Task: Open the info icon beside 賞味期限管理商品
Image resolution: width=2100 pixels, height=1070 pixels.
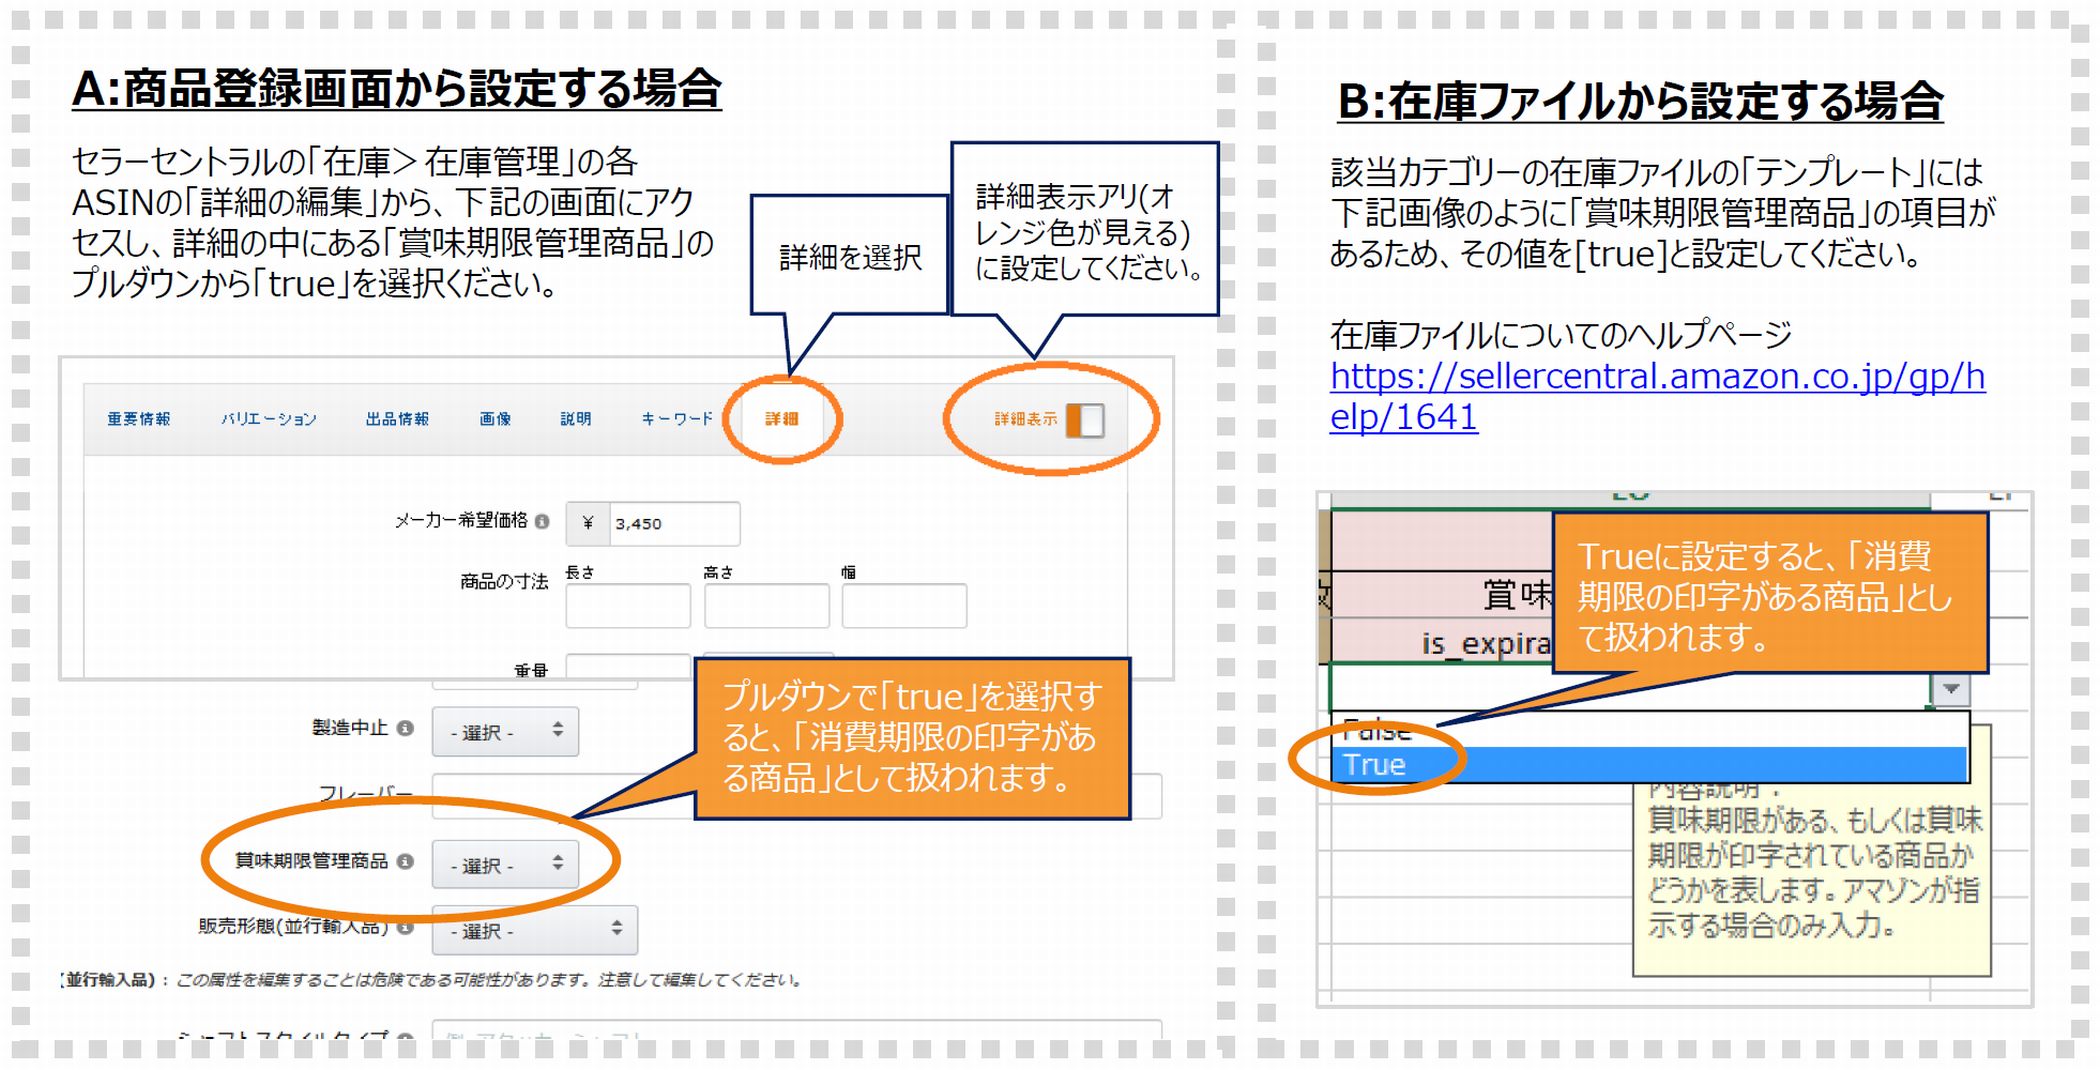Action: 405,861
